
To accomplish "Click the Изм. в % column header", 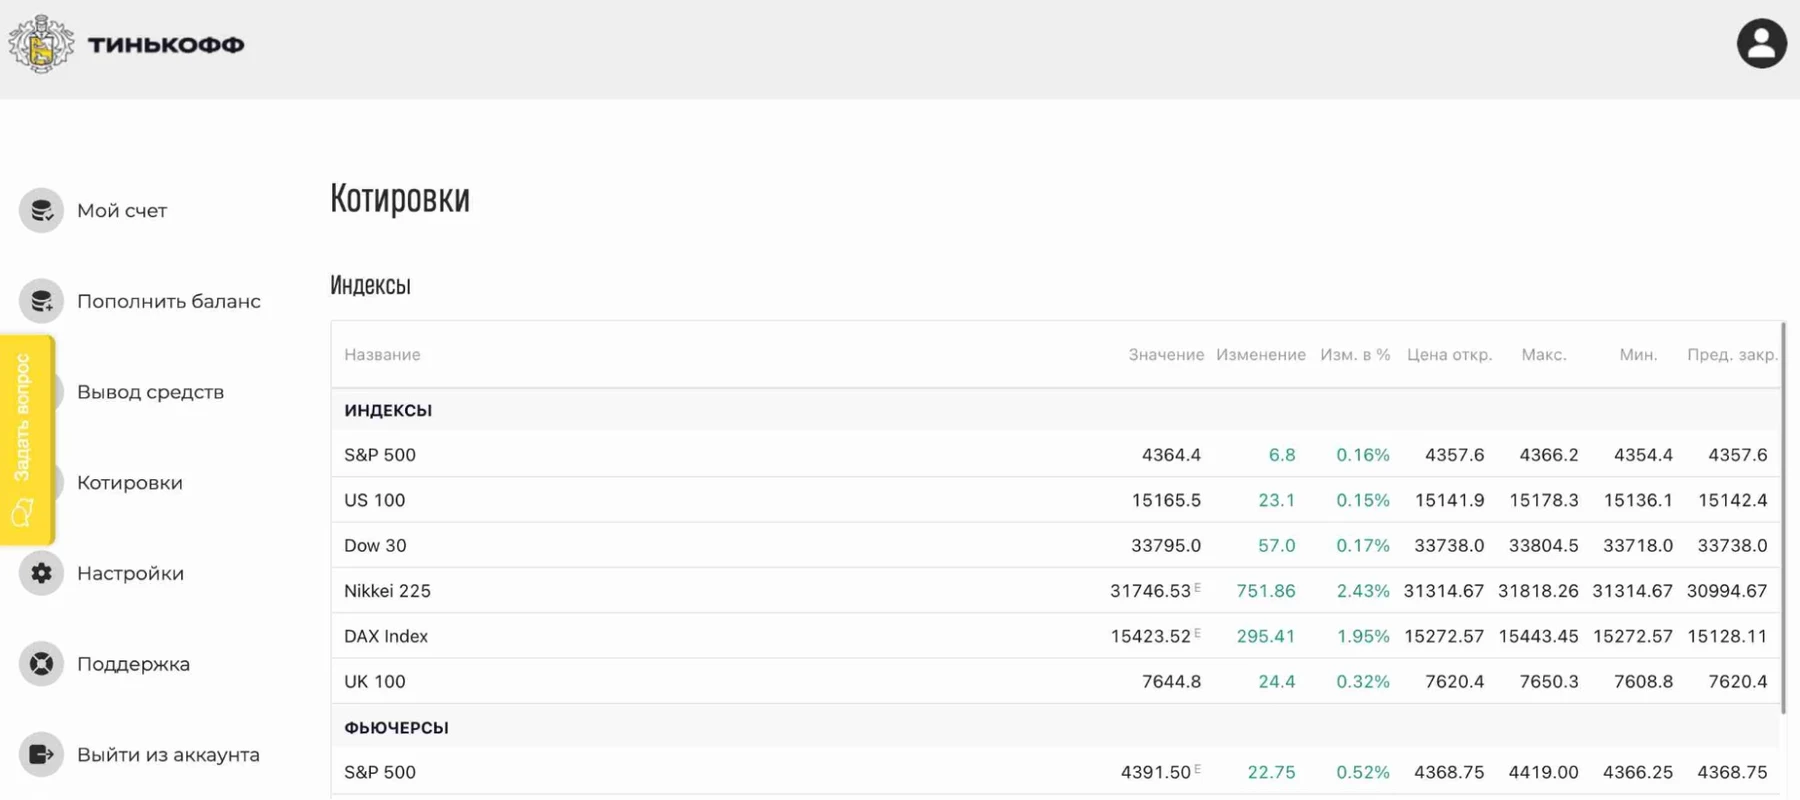I will point(1355,355).
